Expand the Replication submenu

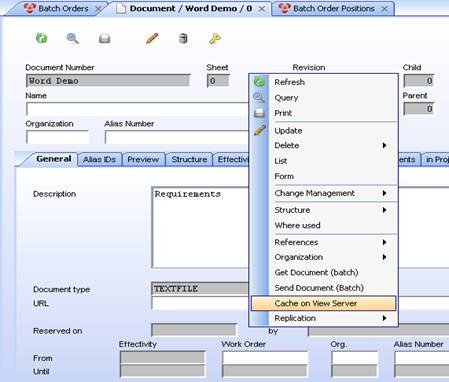(x=324, y=318)
